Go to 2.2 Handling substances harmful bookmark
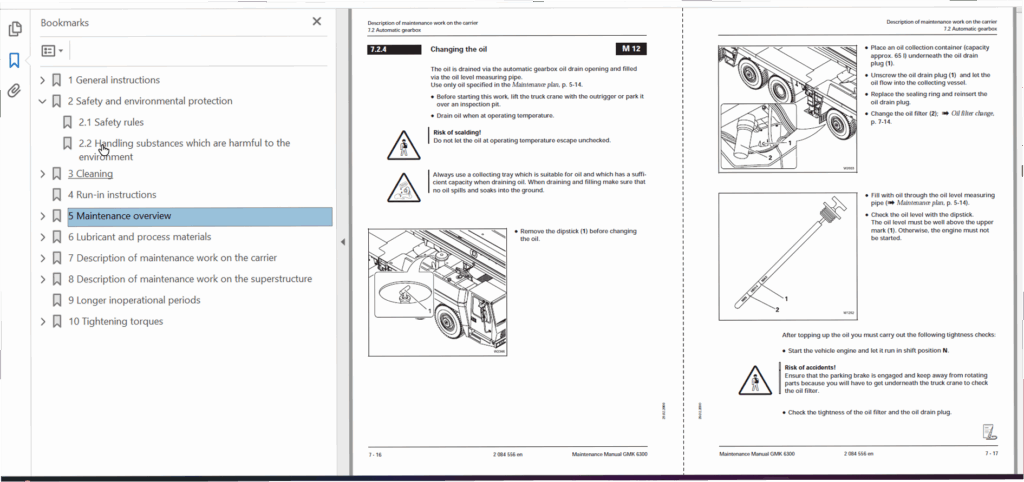Viewport: 1024px width, 482px height. click(x=185, y=150)
